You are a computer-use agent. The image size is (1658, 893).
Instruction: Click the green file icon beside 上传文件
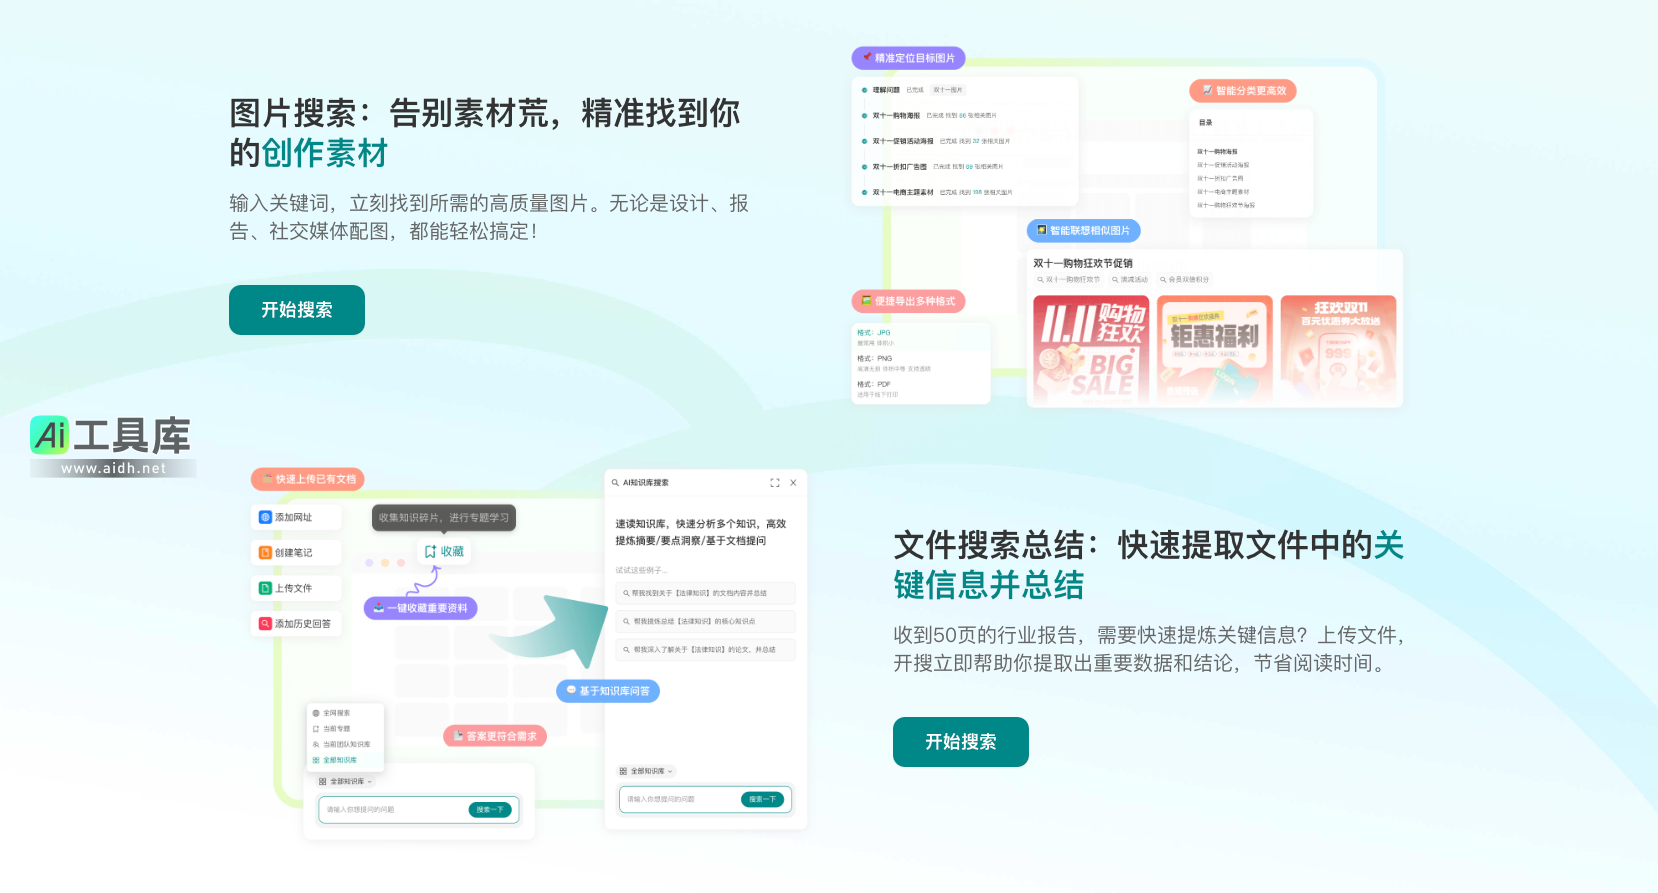(265, 588)
